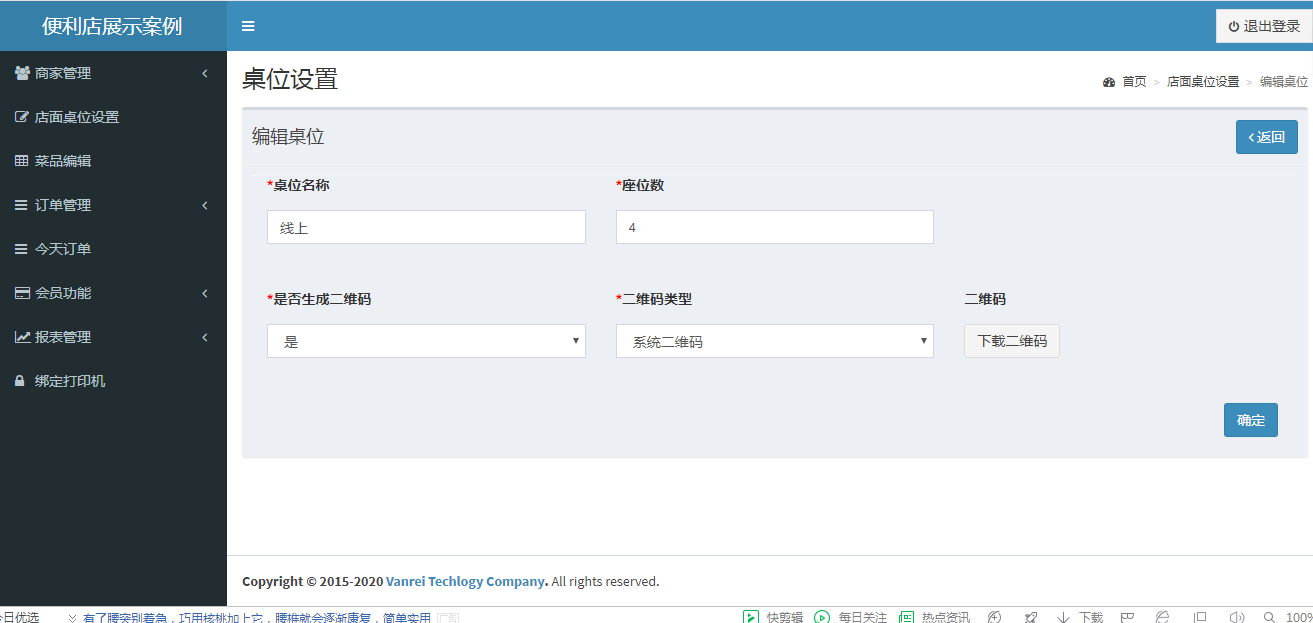Click the dashboard icon beside 首页 breadcrumb
The width and height of the screenshot is (1313, 623).
(x=1109, y=82)
